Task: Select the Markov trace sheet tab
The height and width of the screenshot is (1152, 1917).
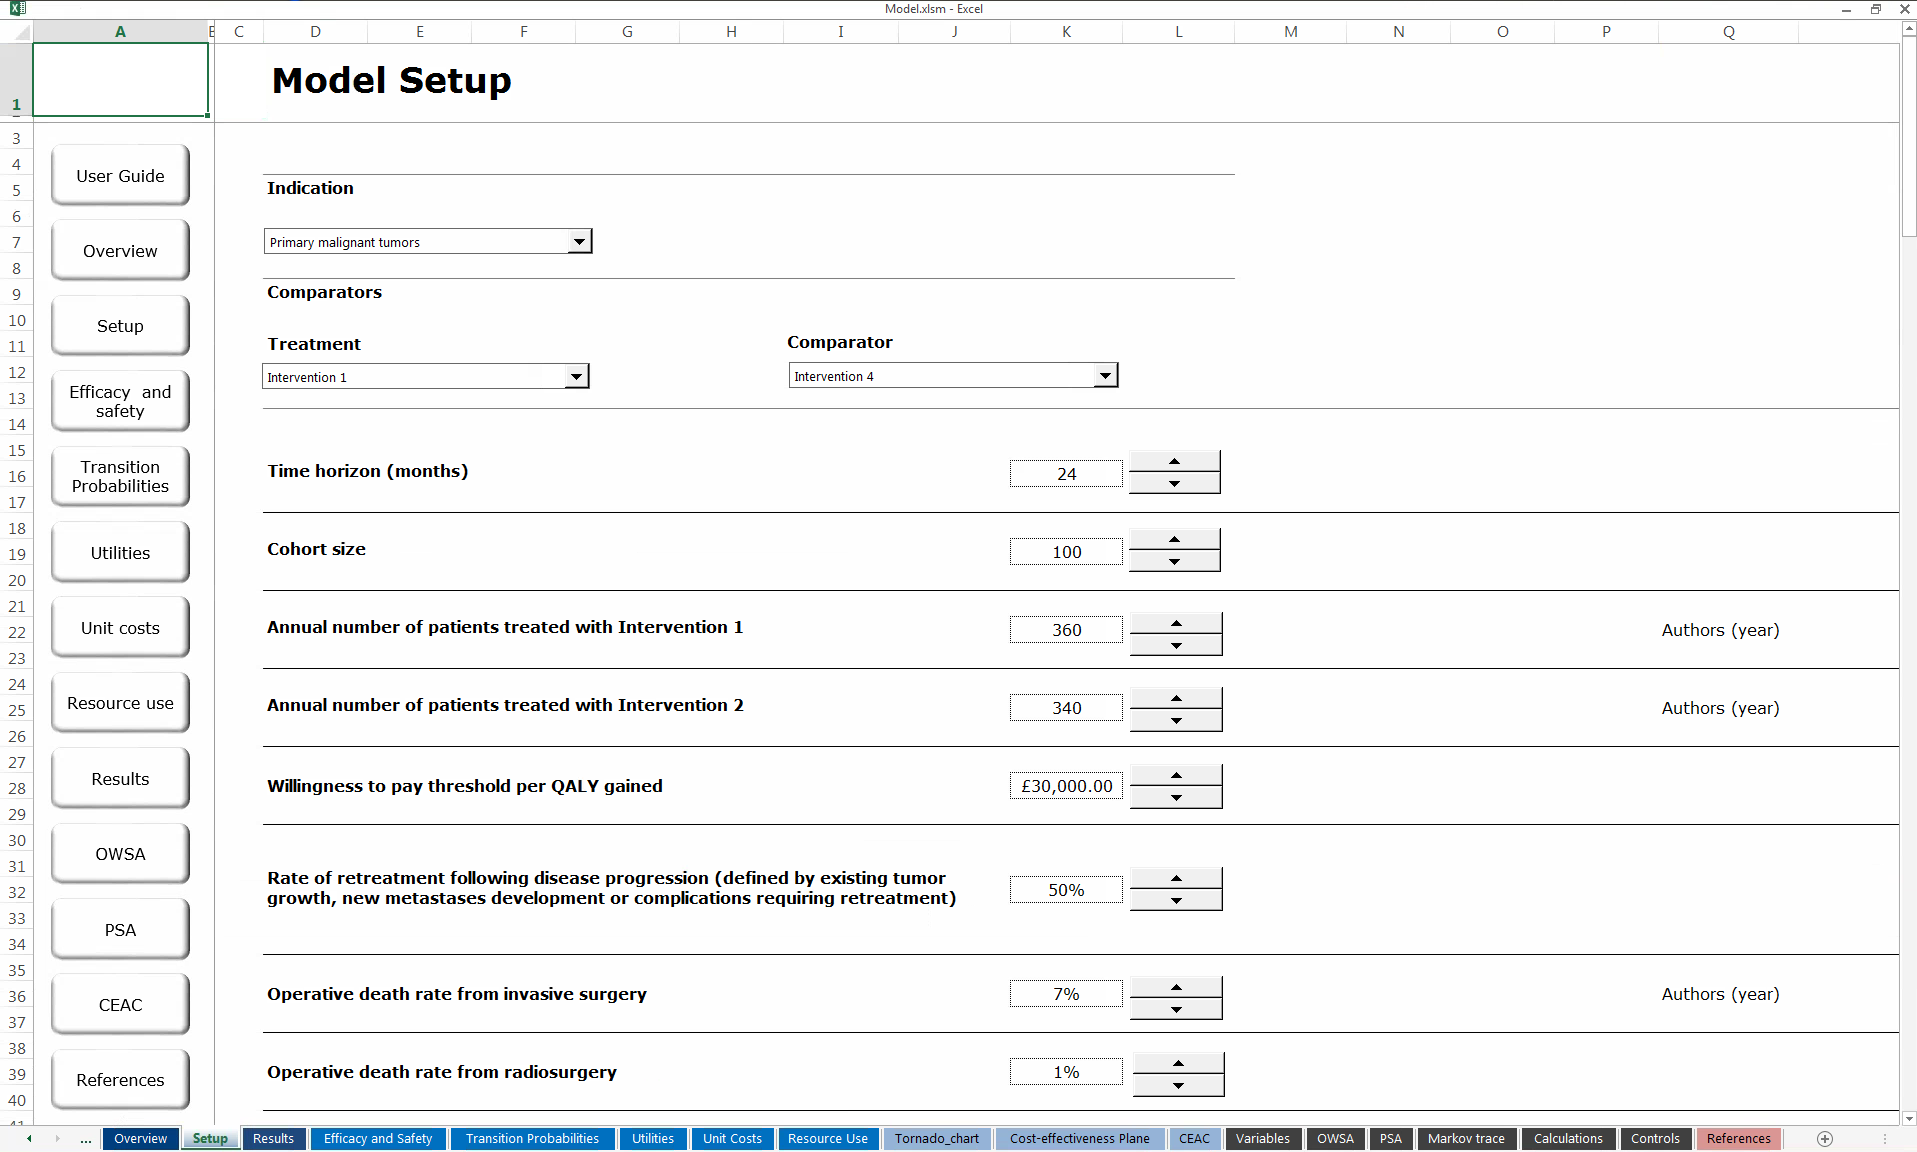Action: tap(1465, 1138)
